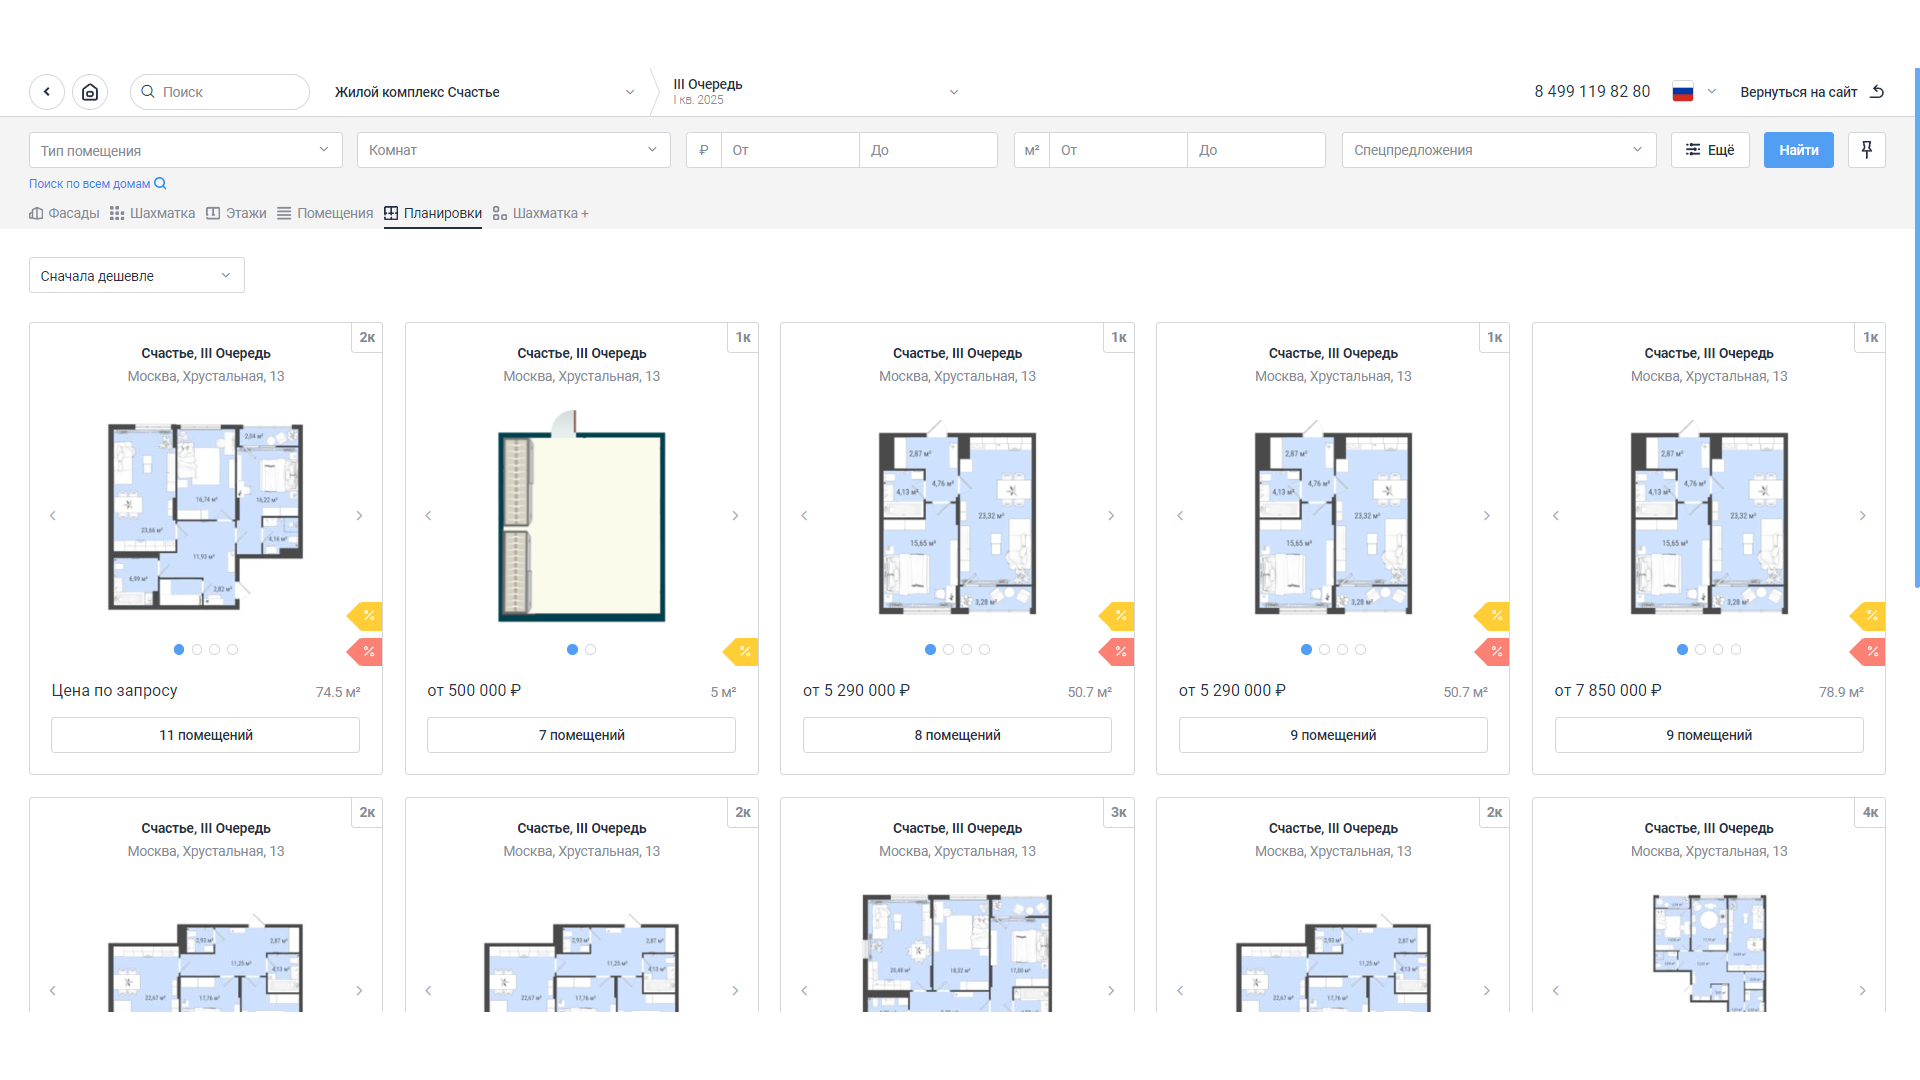Show previous image on 3к layout card
Screen dimensions: 1920x1080
click(804, 991)
